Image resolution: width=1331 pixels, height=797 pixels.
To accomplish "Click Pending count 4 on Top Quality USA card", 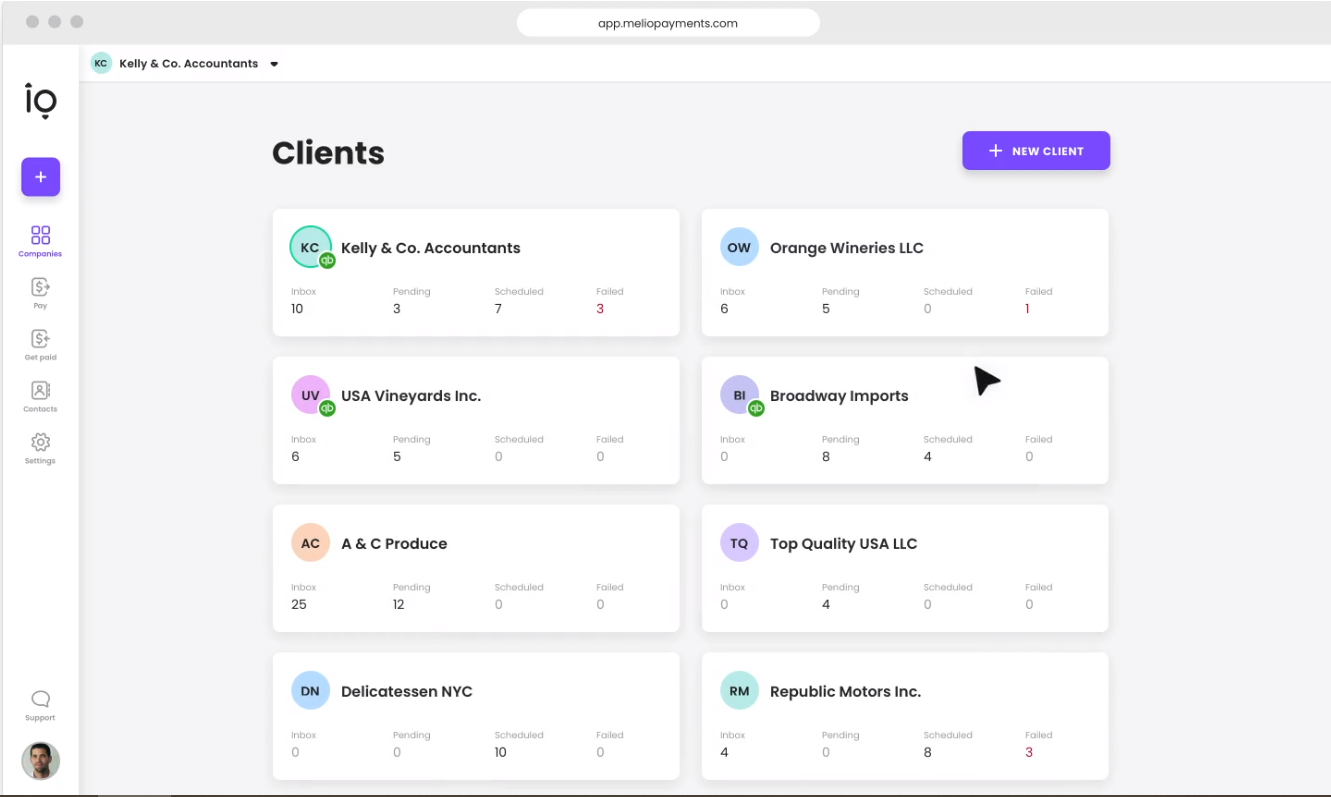I will [x=826, y=605].
